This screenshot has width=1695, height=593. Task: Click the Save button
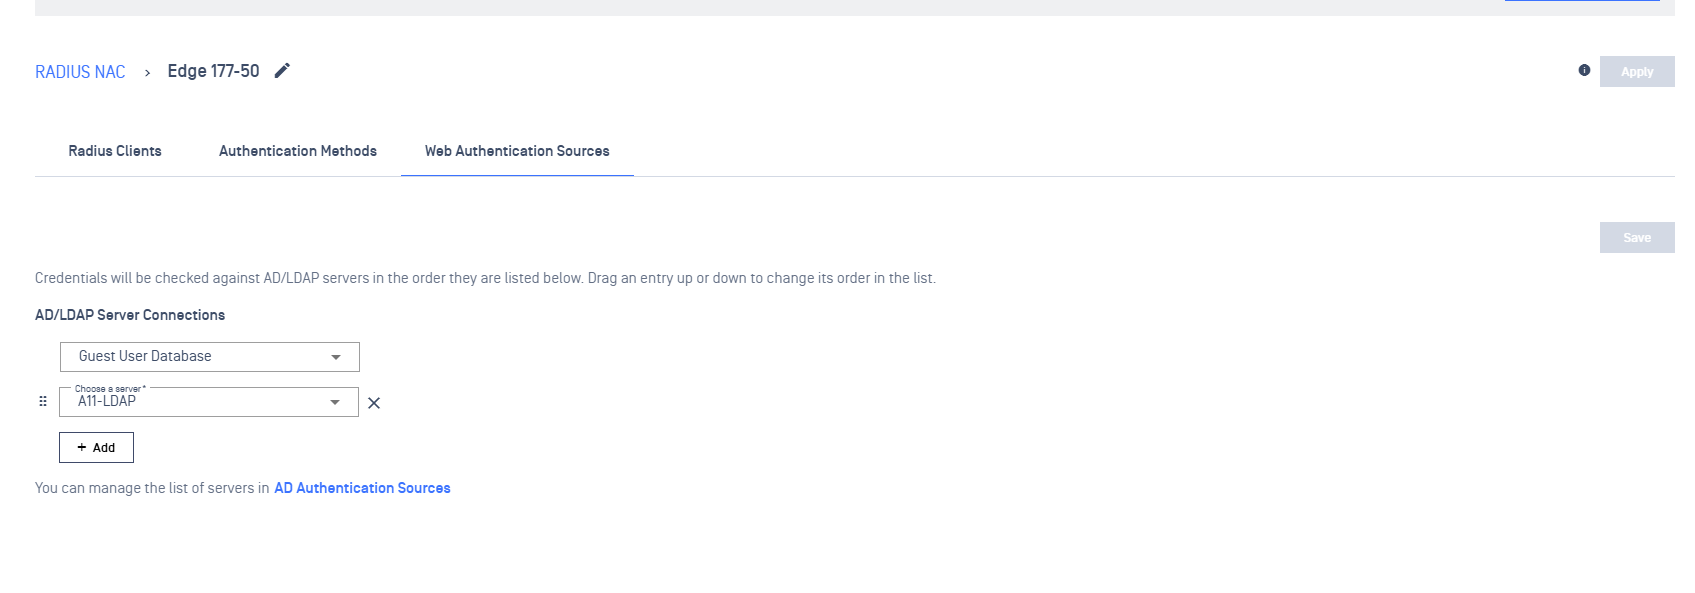click(1636, 238)
